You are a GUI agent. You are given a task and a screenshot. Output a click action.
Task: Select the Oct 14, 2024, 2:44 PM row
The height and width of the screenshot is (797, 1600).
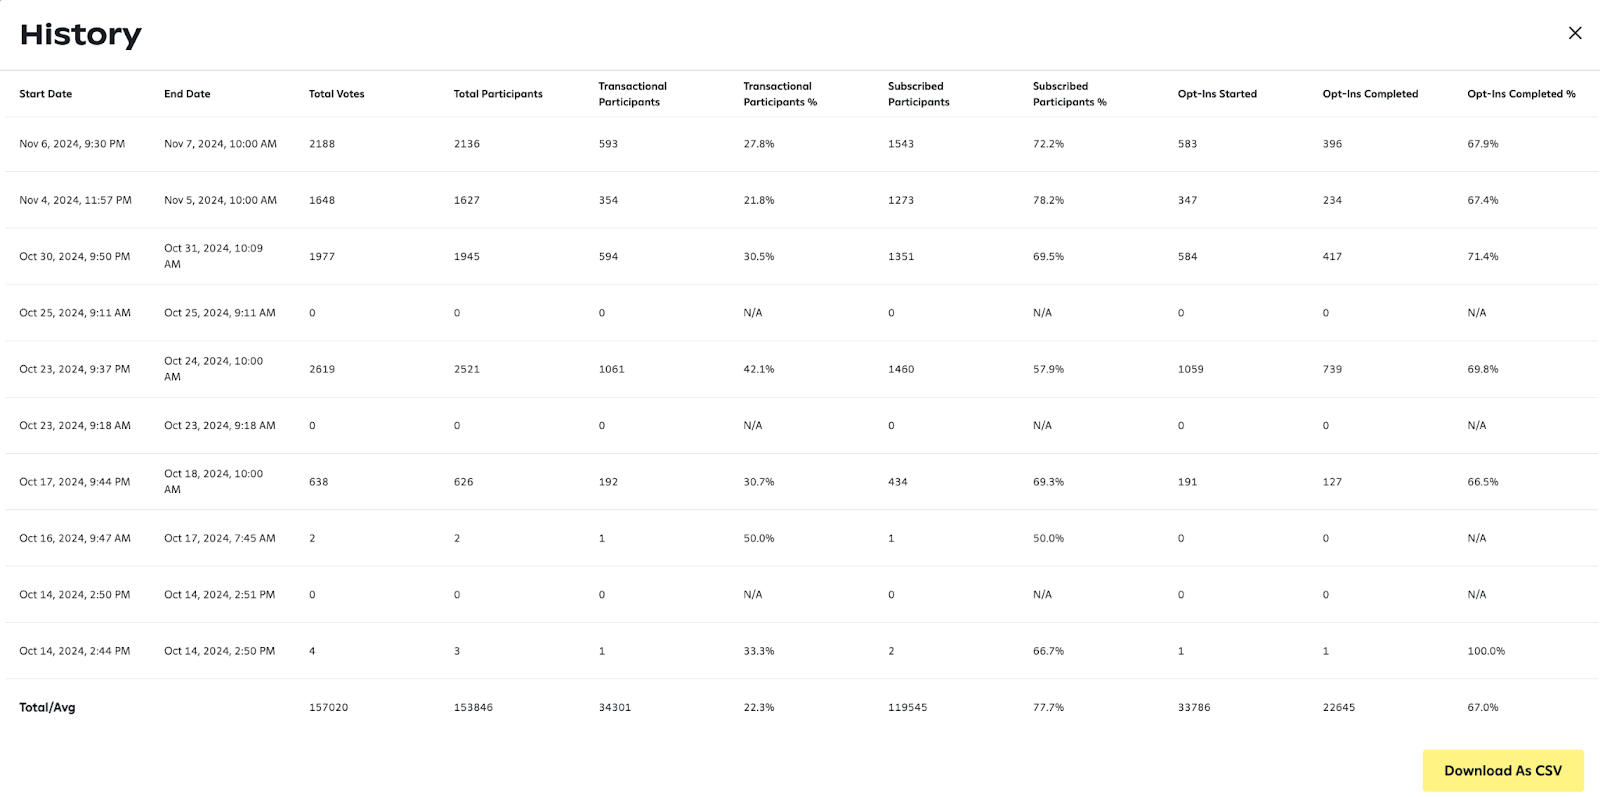pyautogui.click(x=74, y=651)
